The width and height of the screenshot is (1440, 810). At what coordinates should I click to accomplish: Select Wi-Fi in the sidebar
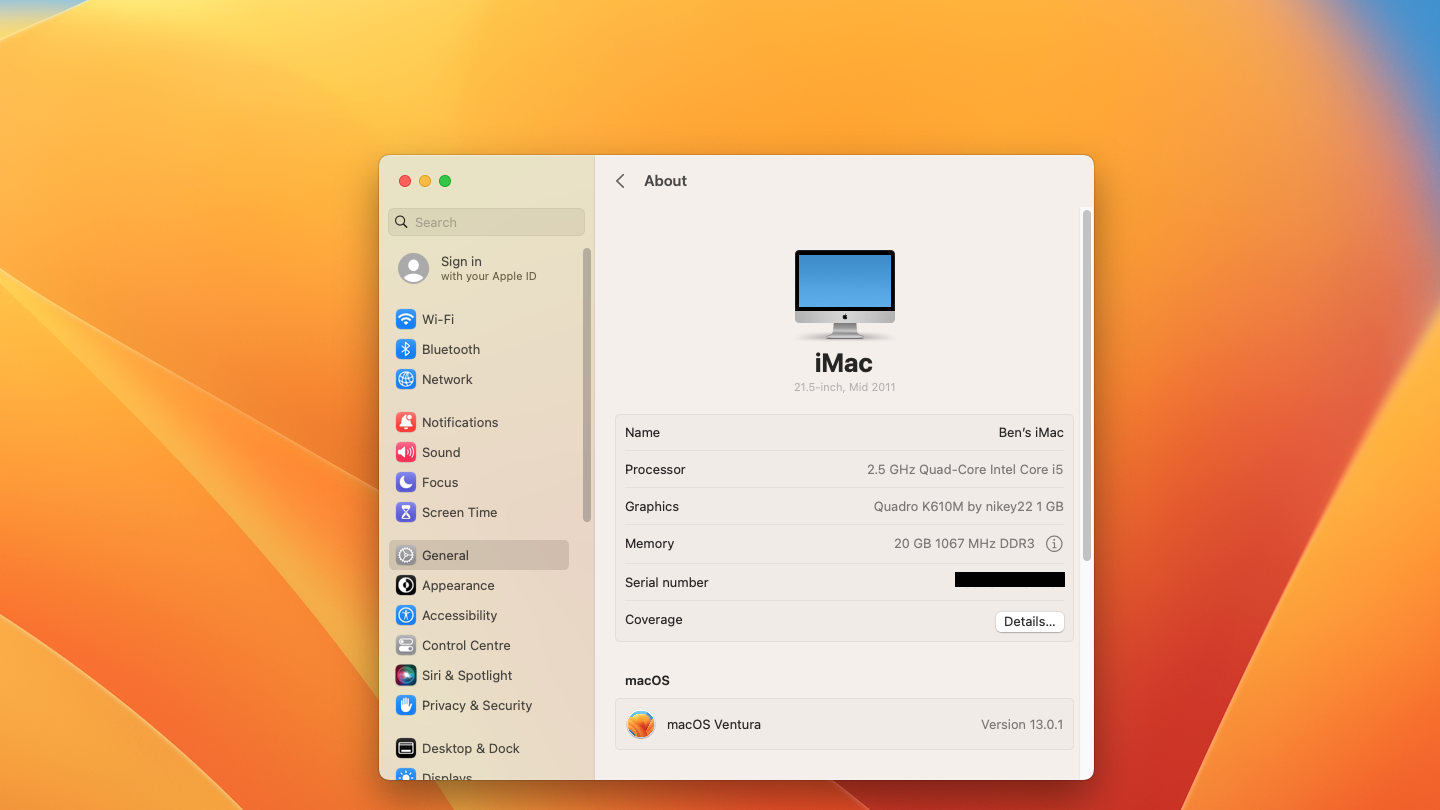pyautogui.click(x=438, y=319)
